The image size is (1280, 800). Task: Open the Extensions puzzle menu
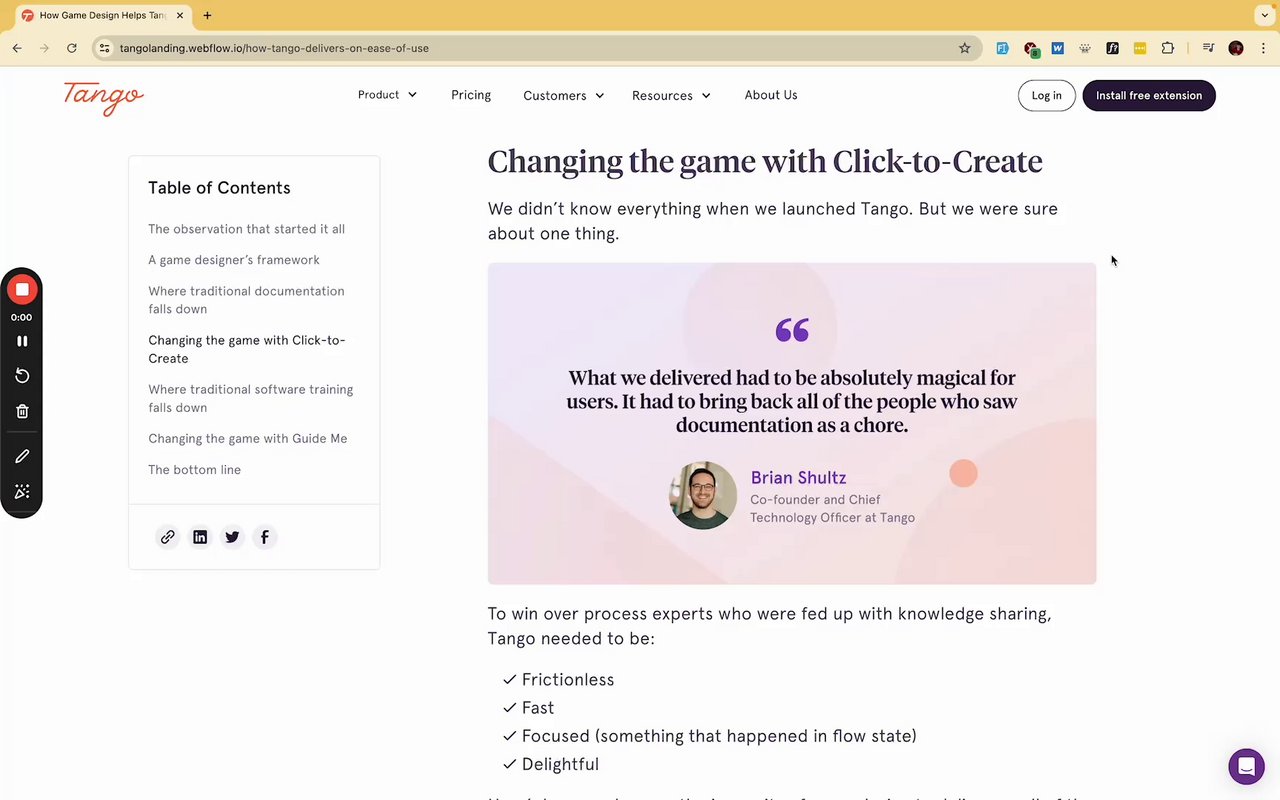[1167, 48]
